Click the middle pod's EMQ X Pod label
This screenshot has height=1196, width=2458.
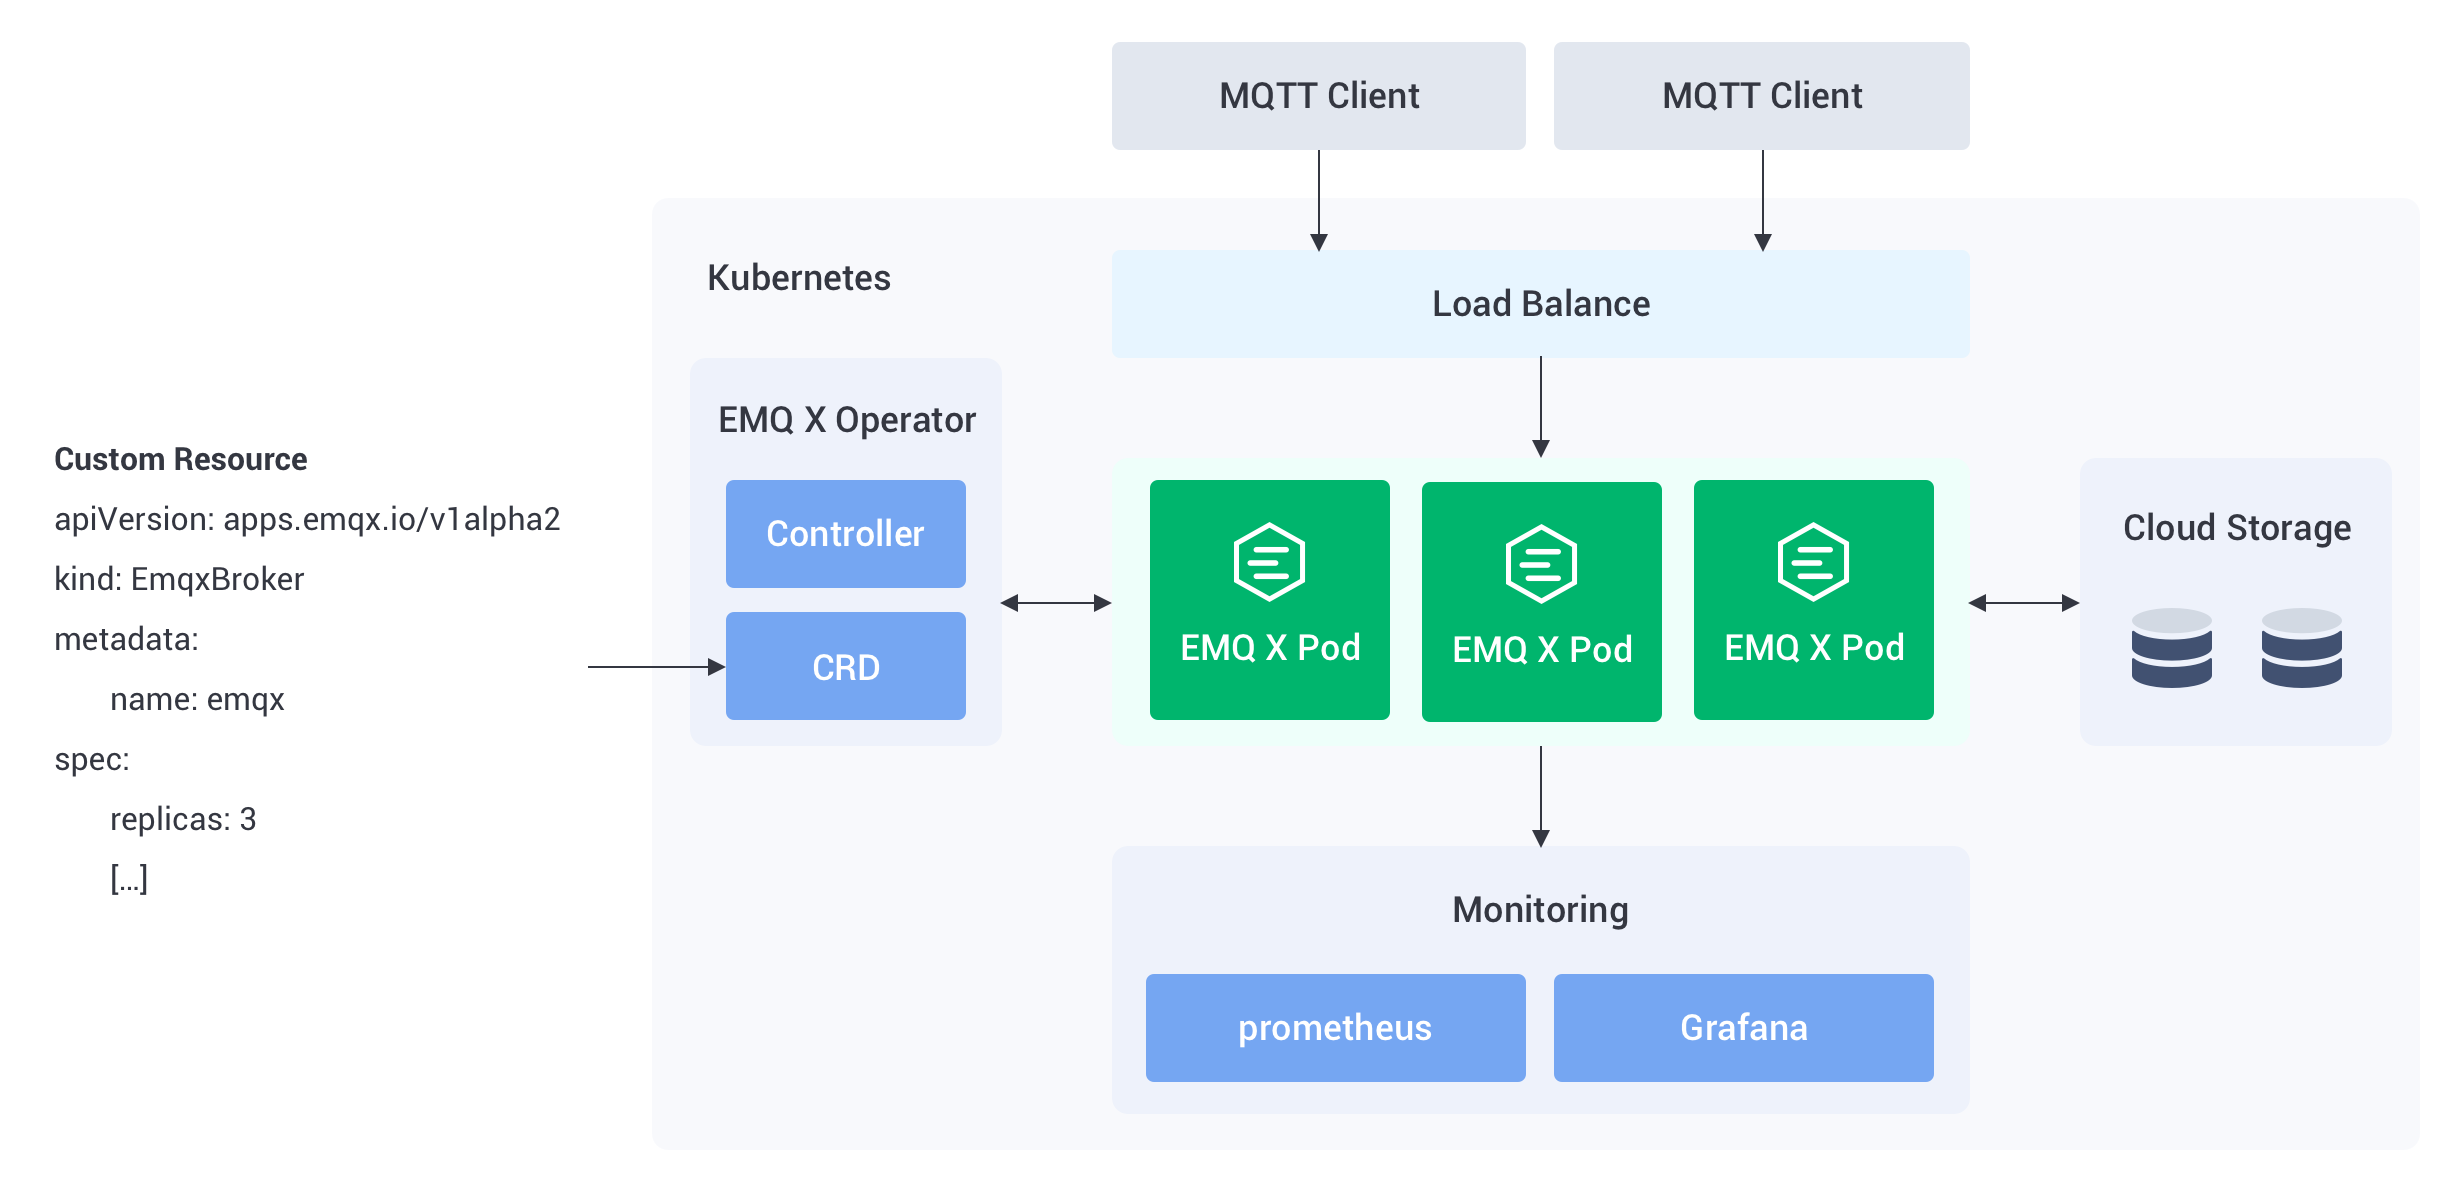1542,650
